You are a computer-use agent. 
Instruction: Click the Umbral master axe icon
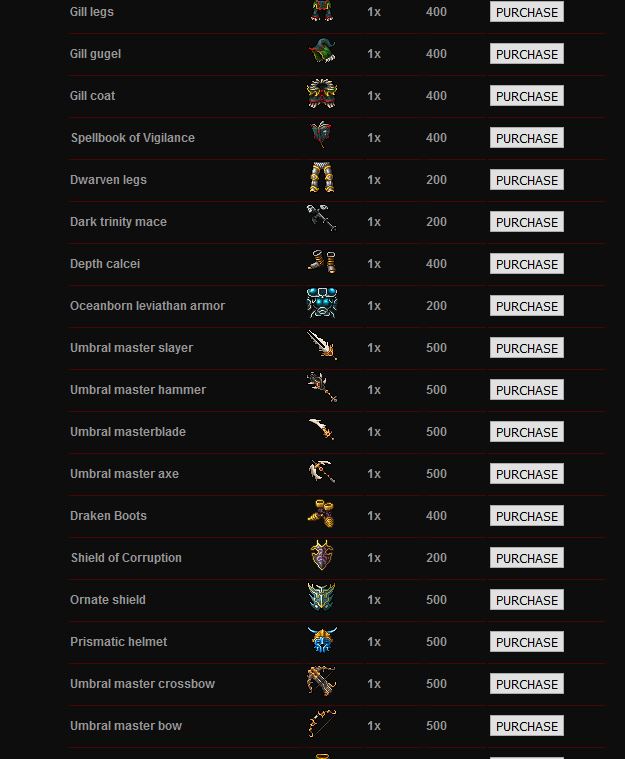coord(322,471)
